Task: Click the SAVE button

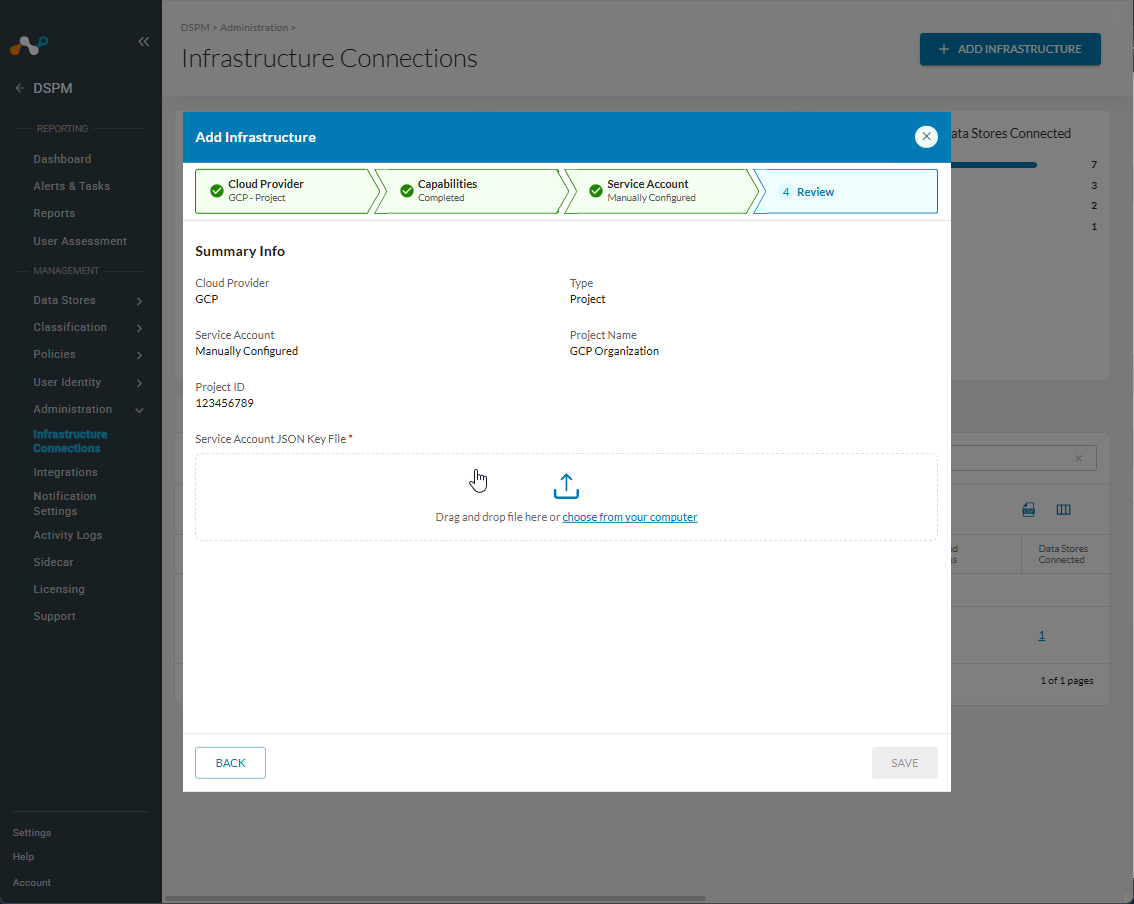Action: 904,763
